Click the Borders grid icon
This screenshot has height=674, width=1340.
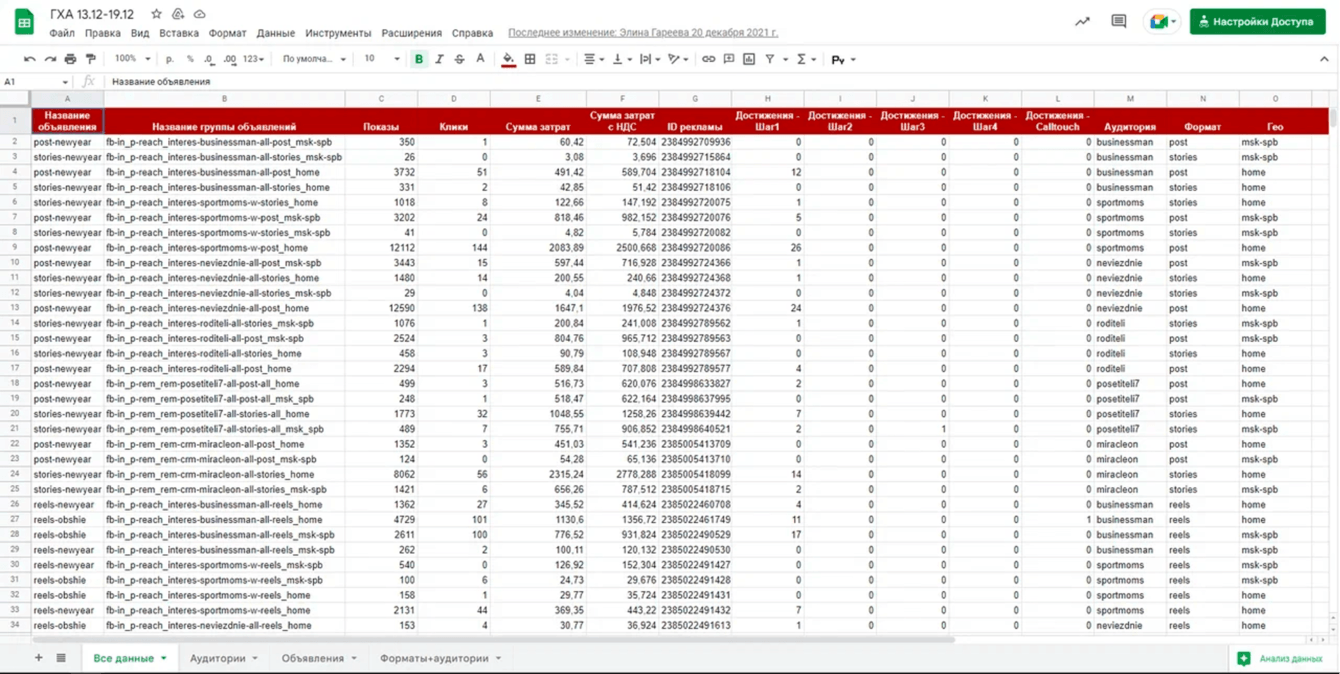pyautogui.click(x=530, y=59)
